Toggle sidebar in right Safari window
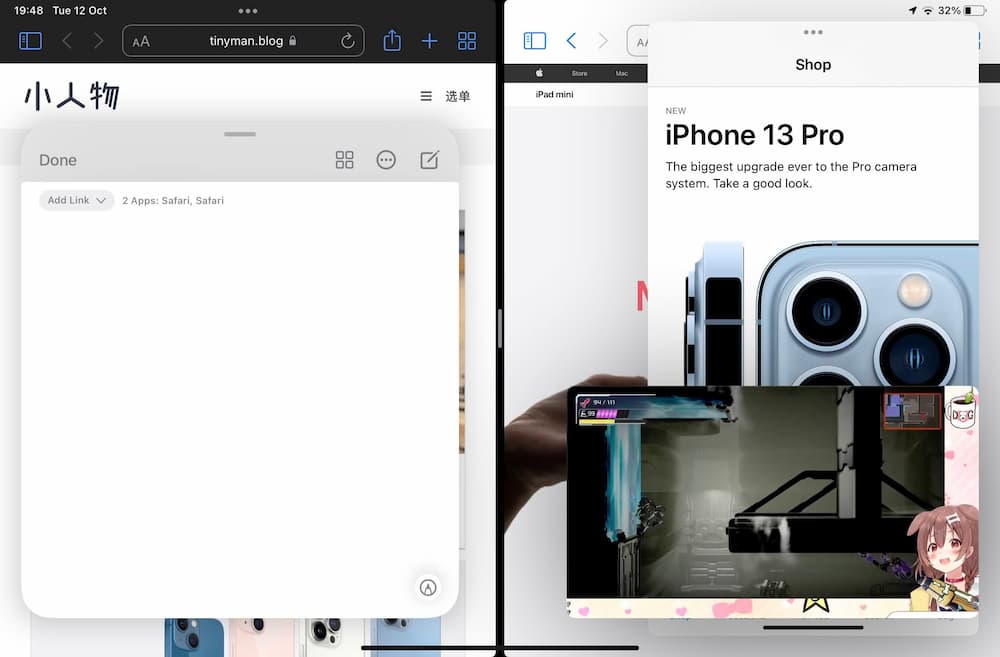Viewport: 1000px width, 657px height. click(x=534, y=41)
